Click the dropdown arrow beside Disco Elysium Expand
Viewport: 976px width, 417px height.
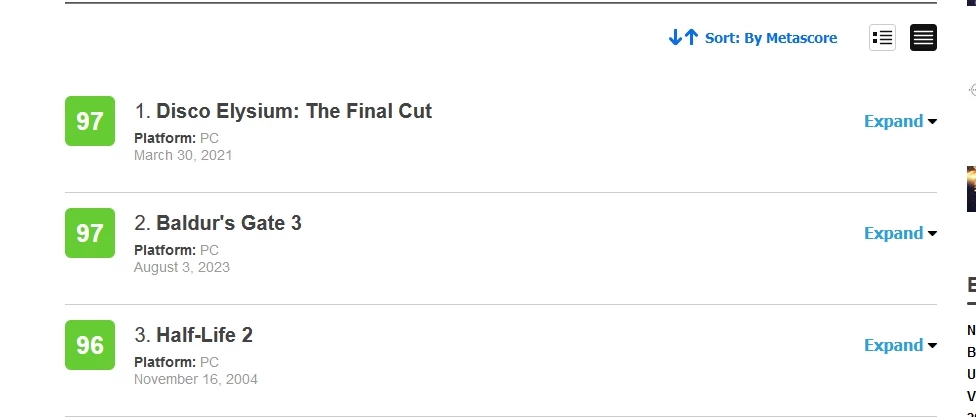click(932, 121)
